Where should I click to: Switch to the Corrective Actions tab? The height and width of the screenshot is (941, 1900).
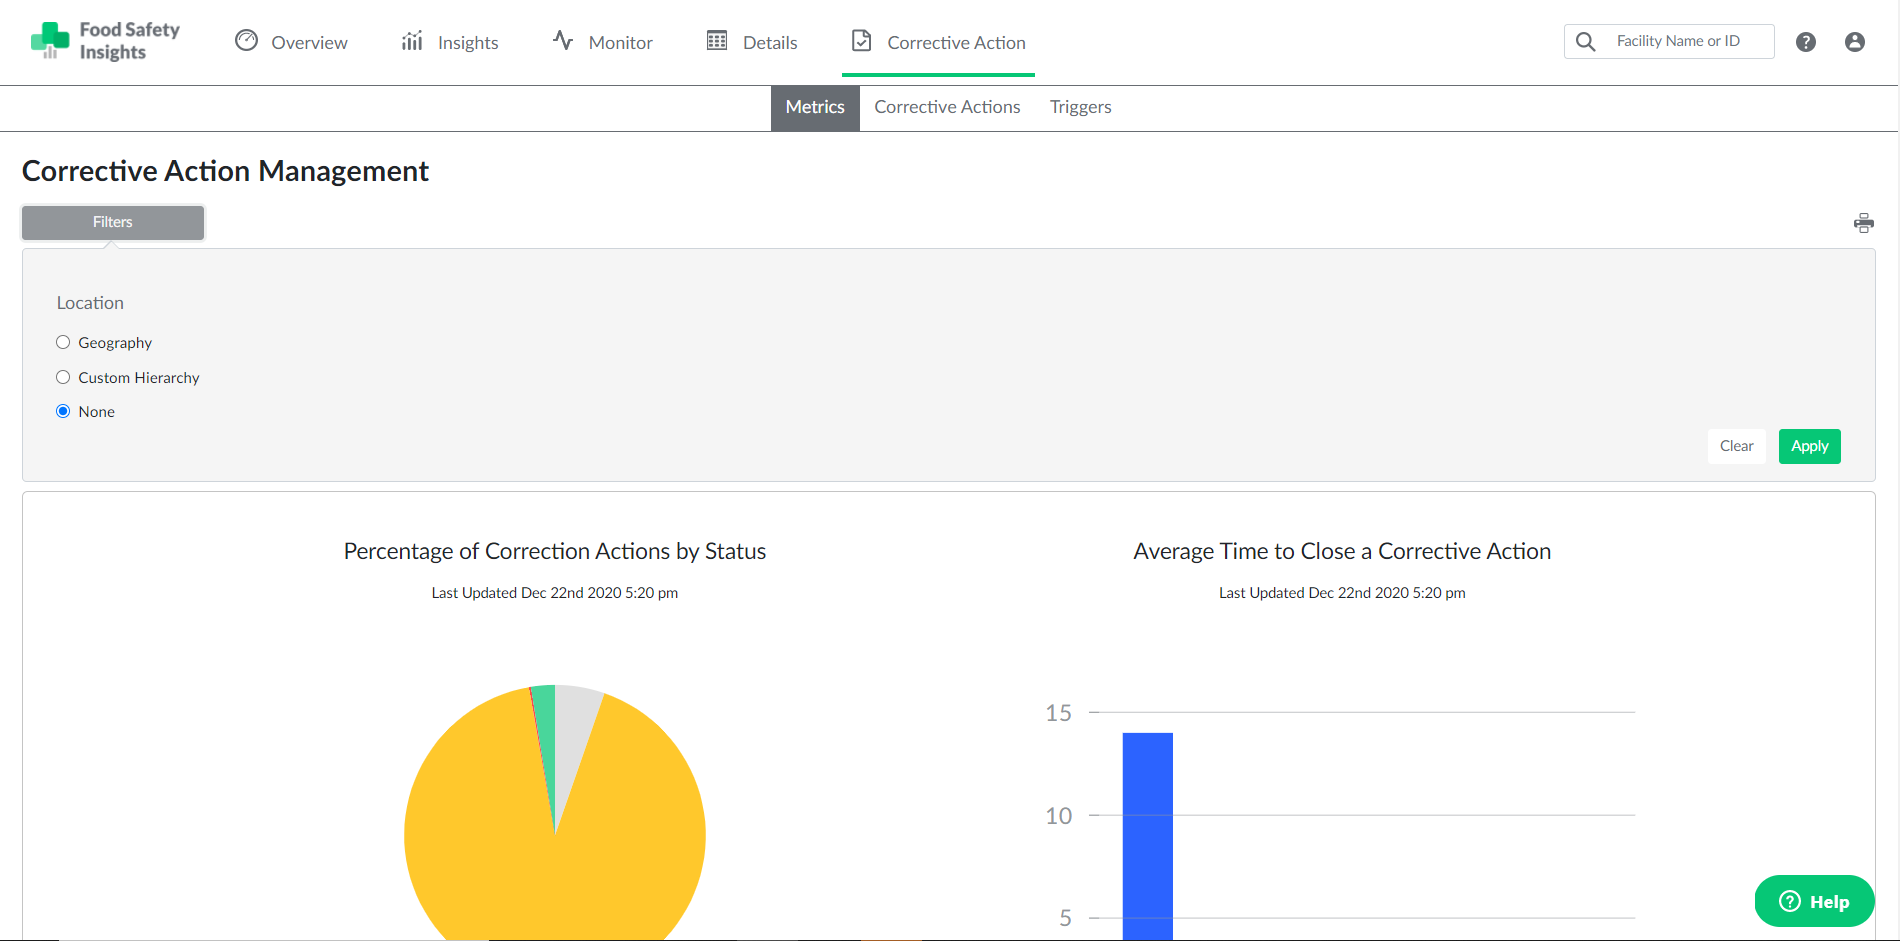(x=946, y=107)
